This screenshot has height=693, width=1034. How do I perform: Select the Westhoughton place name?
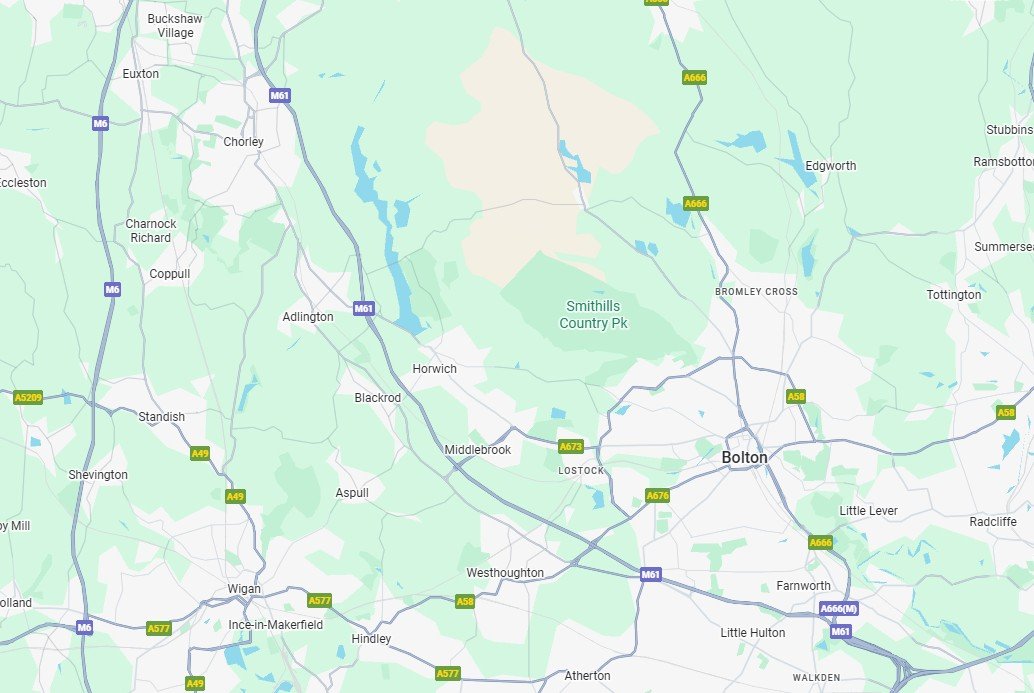(x=505, y=573)
